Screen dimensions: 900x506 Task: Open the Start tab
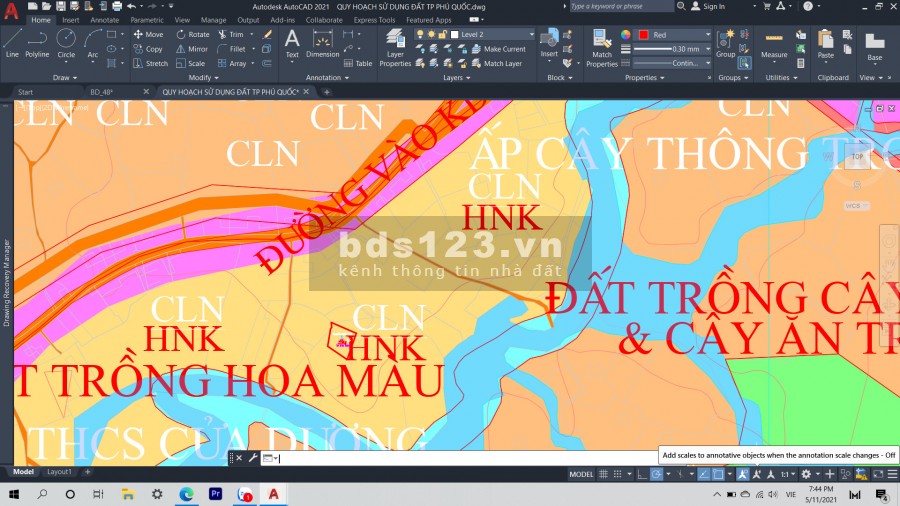tap(25, 92)
